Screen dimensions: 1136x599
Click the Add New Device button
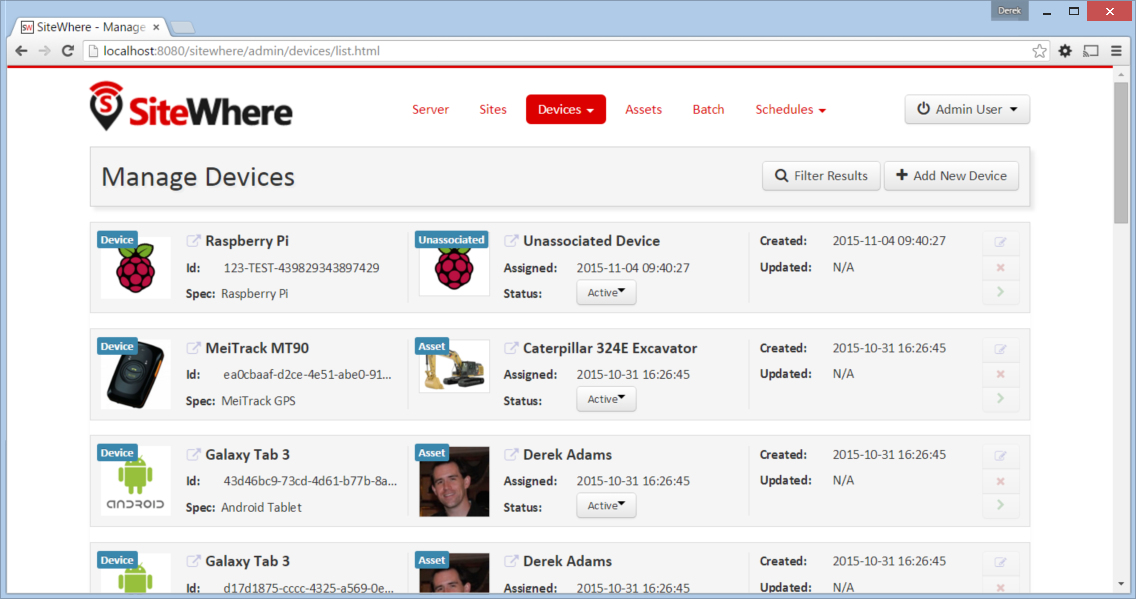951,176
